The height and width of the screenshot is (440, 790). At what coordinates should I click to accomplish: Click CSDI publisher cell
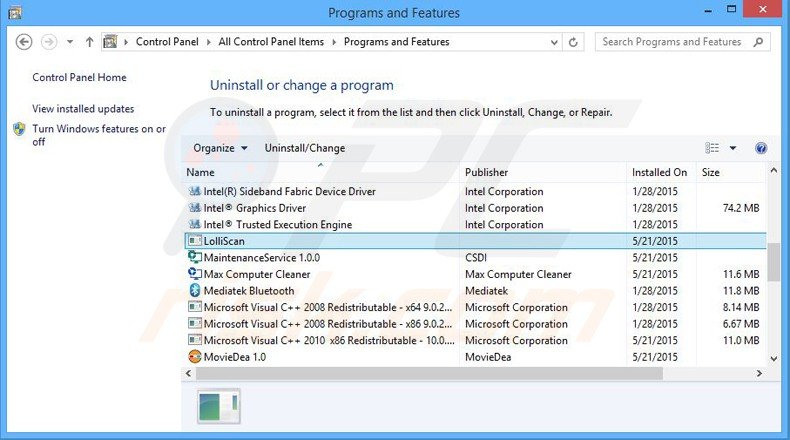[x=476, y=258]
